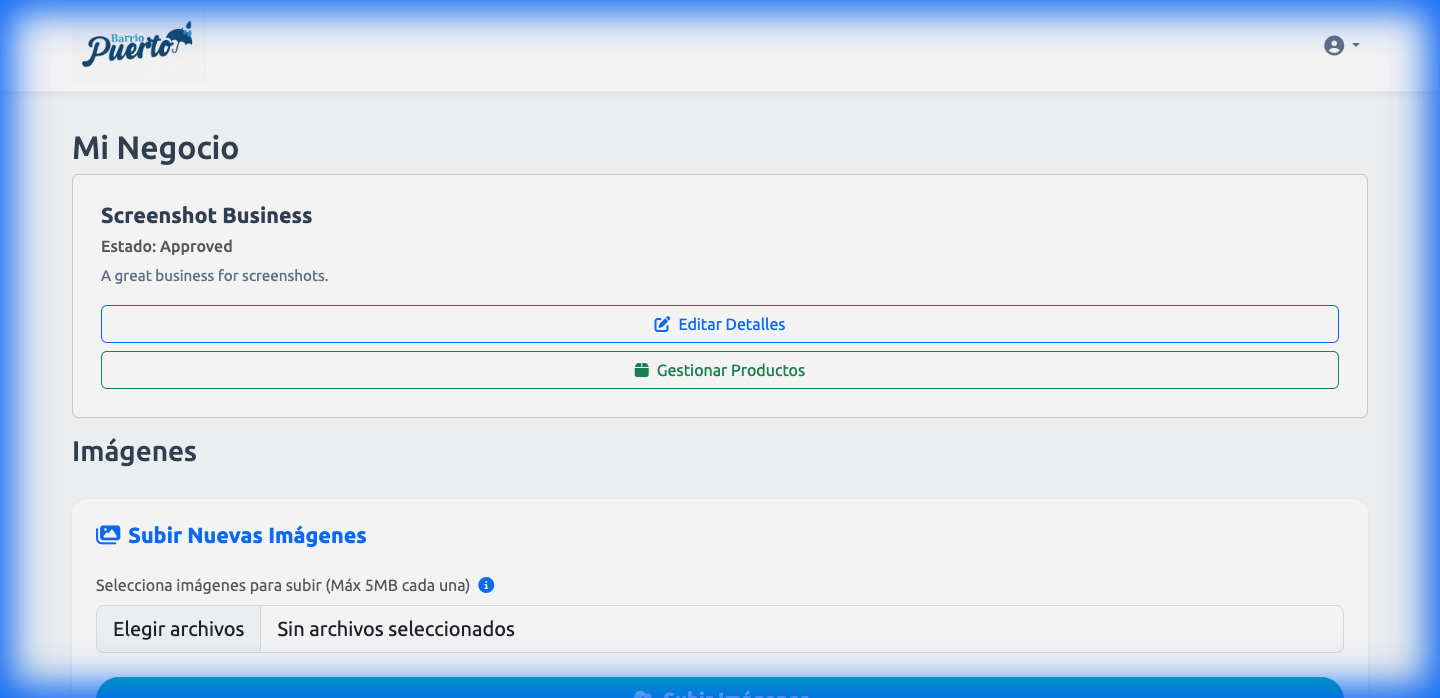Click the Screenshot Business card title
The width and height of the screenshot is (1440, 698).
[x=206, y=215]
